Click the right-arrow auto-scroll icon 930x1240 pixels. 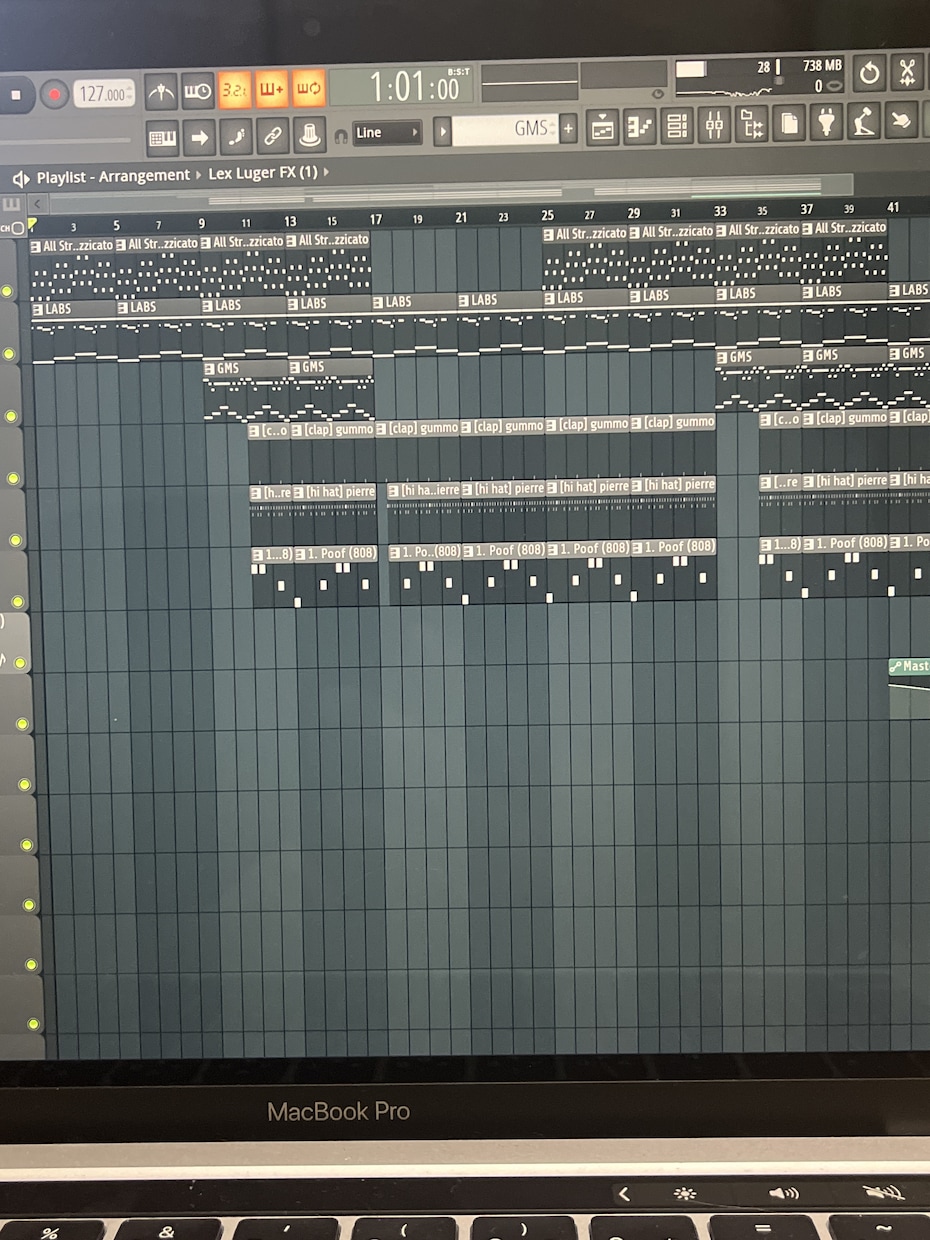199,136
